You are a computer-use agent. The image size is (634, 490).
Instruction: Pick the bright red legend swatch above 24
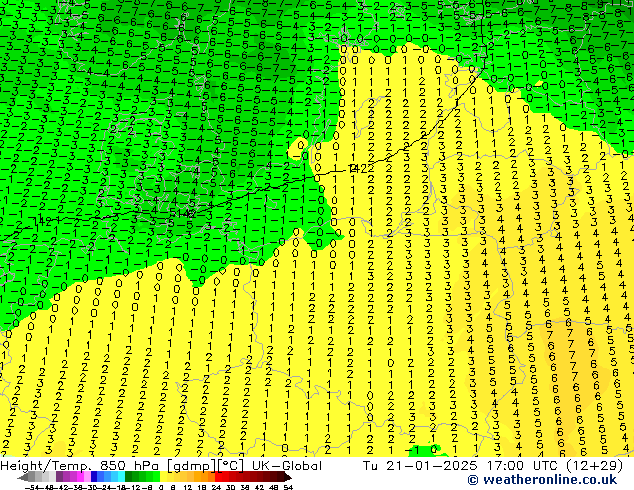[x=218, y=476]
